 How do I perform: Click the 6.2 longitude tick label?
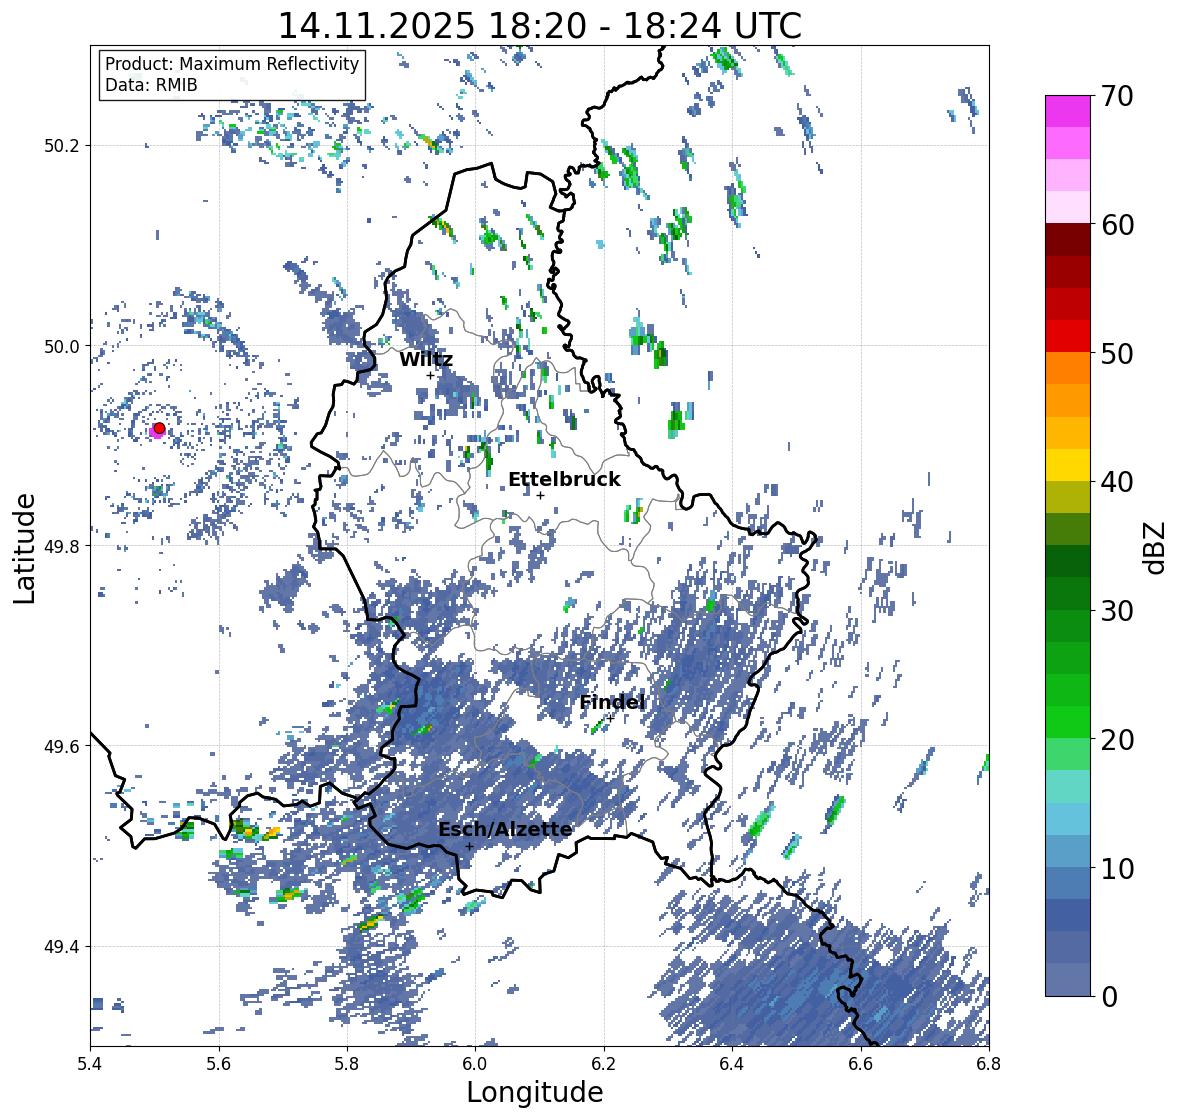[604, 1064]
